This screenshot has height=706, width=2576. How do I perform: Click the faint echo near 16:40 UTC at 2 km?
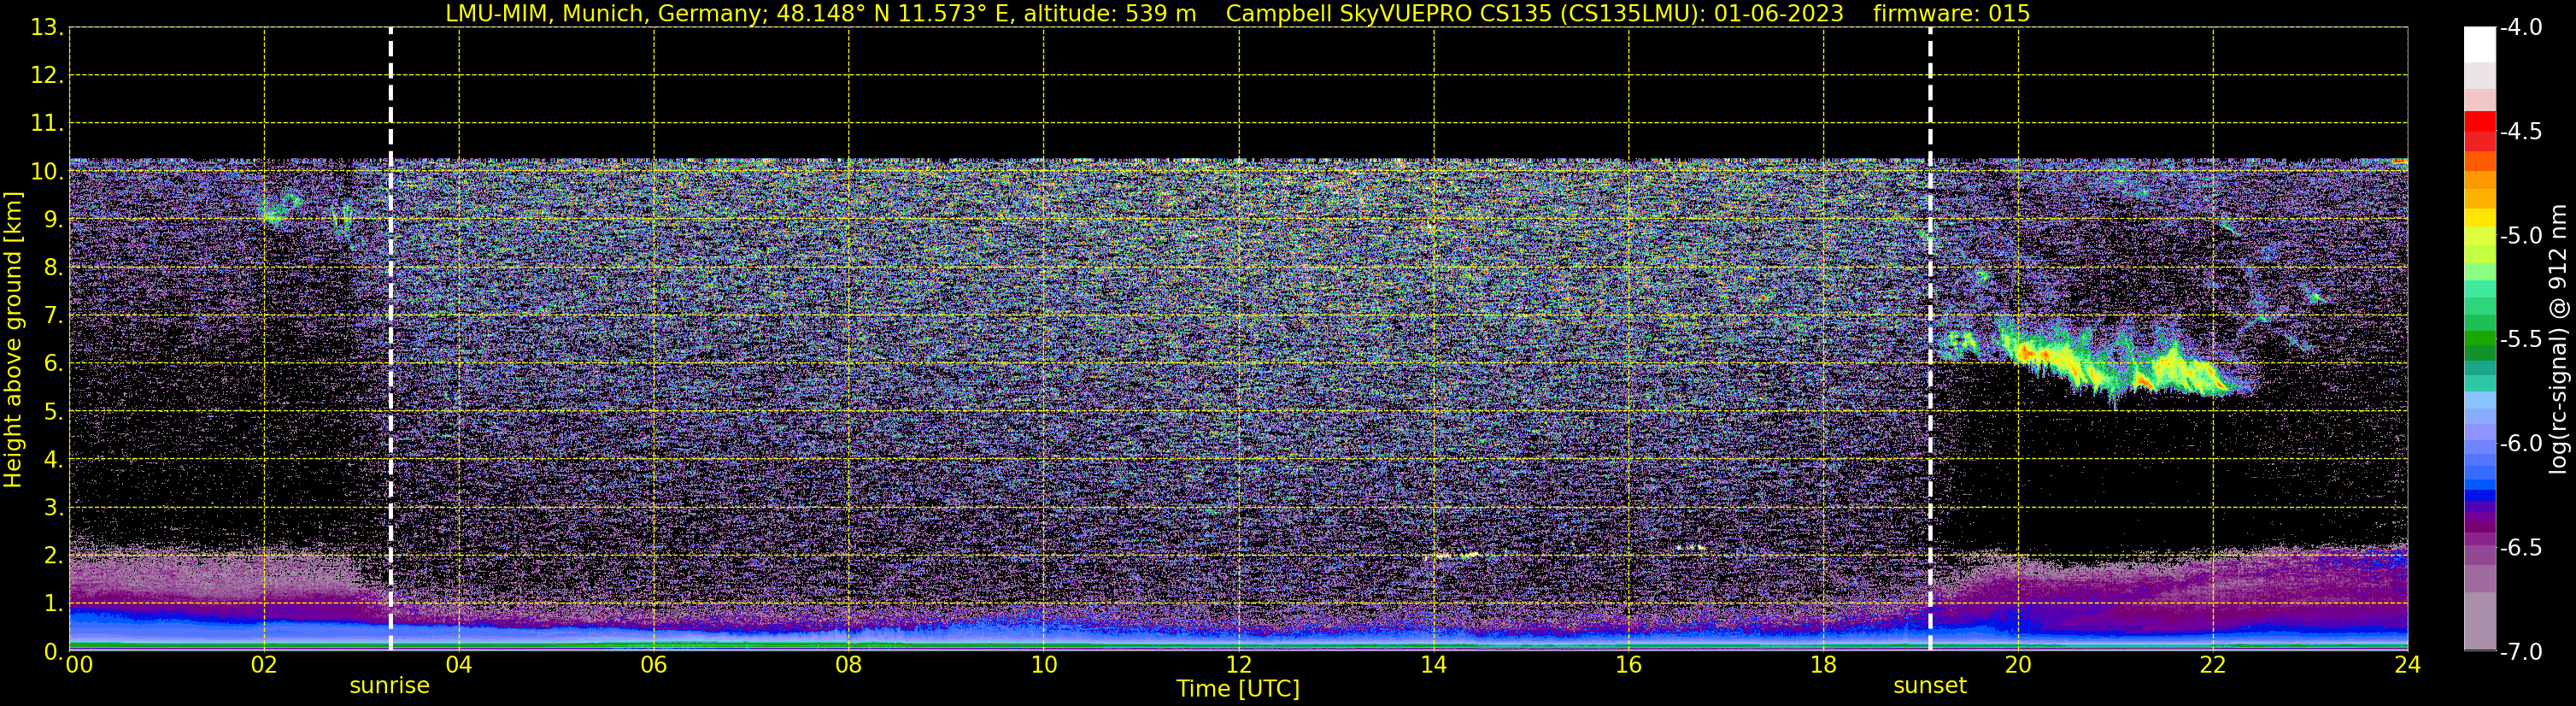click(x=1690, y=547)
